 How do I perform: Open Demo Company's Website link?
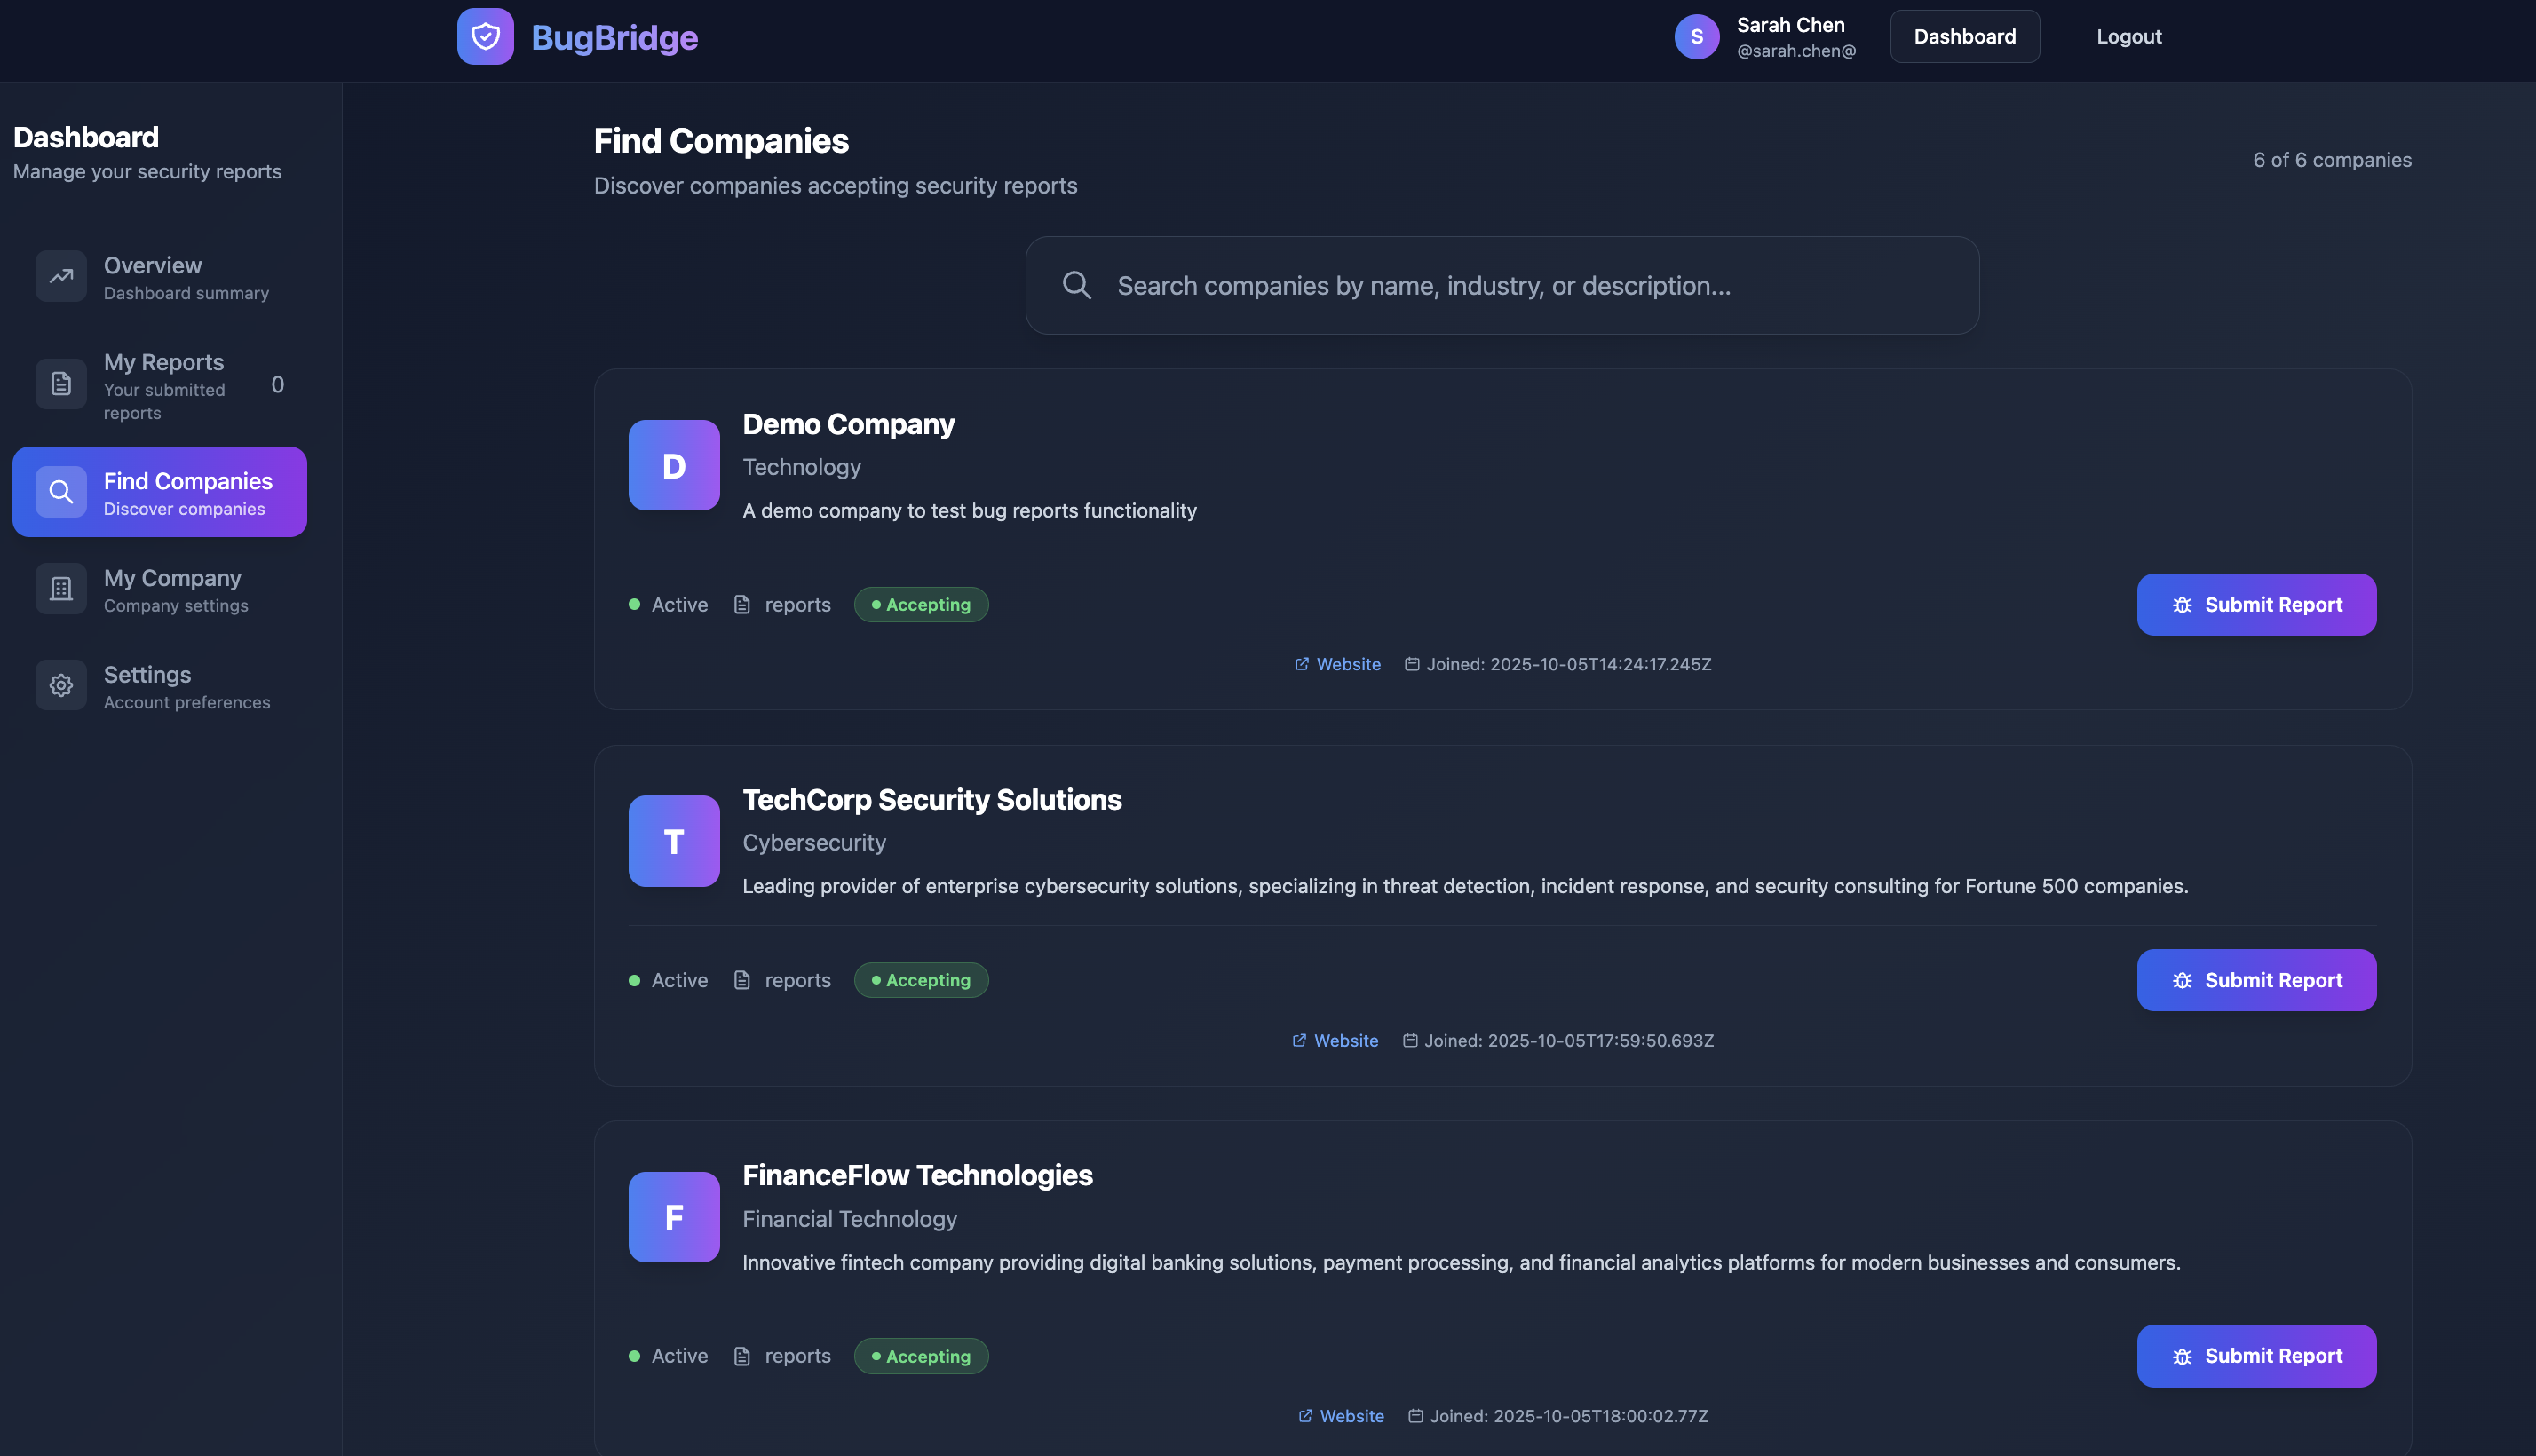coord(1346,664)
